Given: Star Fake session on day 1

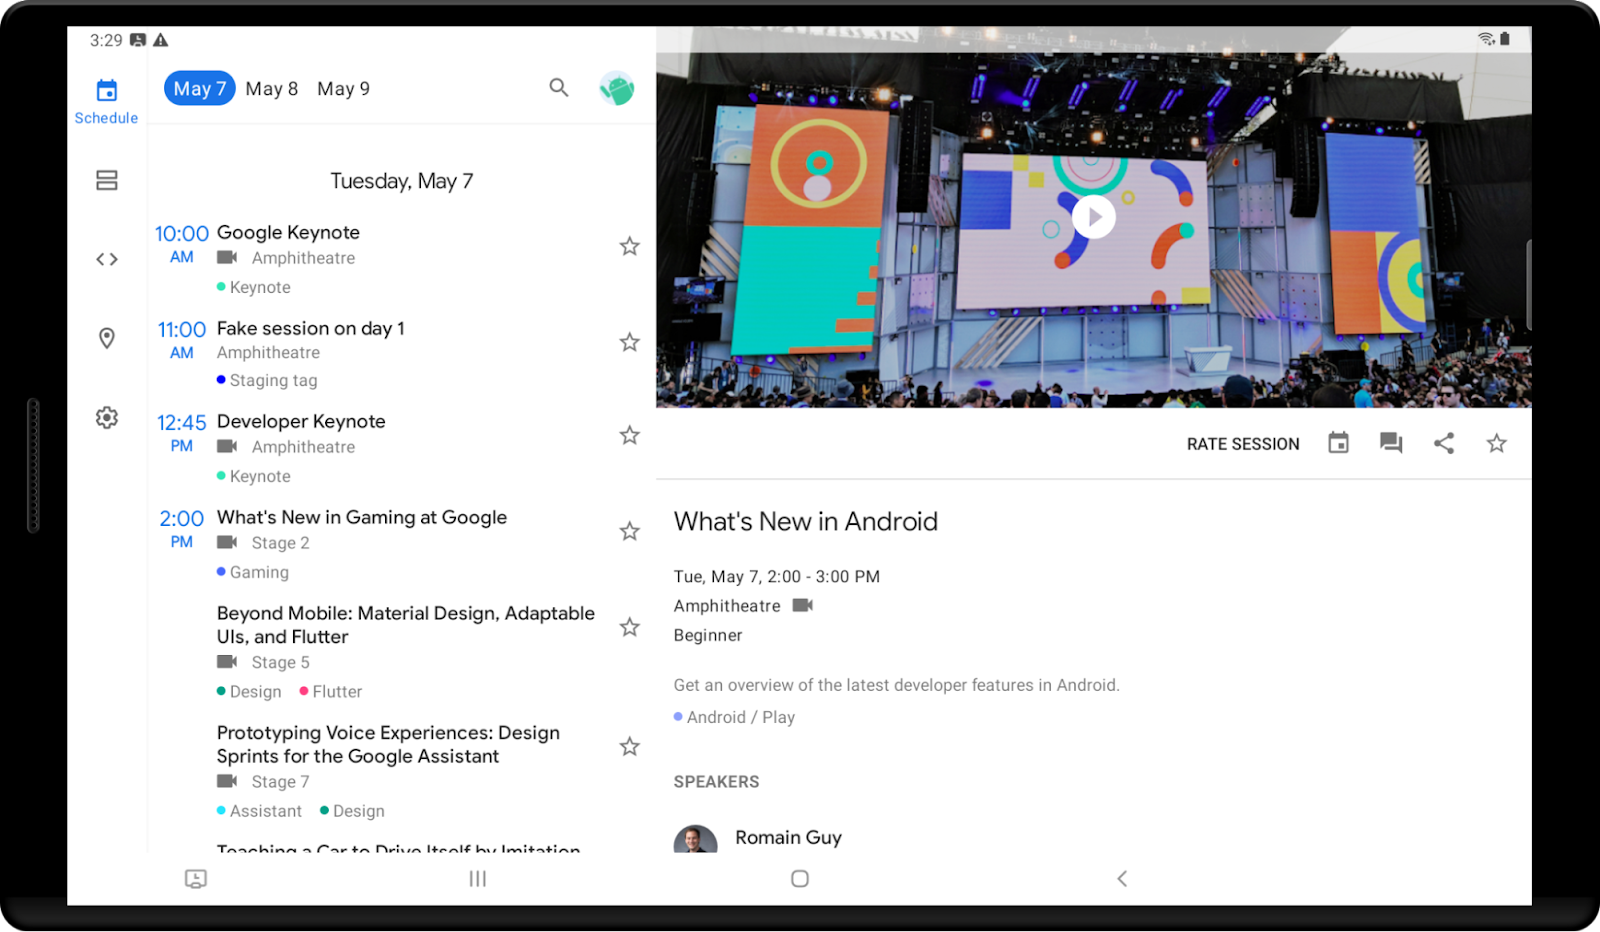Looking at the screenshot, I should click(x=629, y=342).
